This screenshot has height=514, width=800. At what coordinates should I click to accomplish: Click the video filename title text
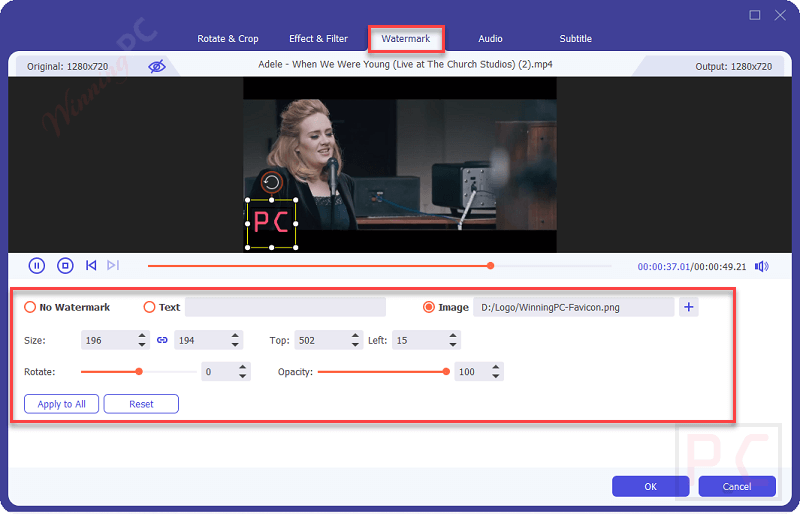[x=405, y=64]
